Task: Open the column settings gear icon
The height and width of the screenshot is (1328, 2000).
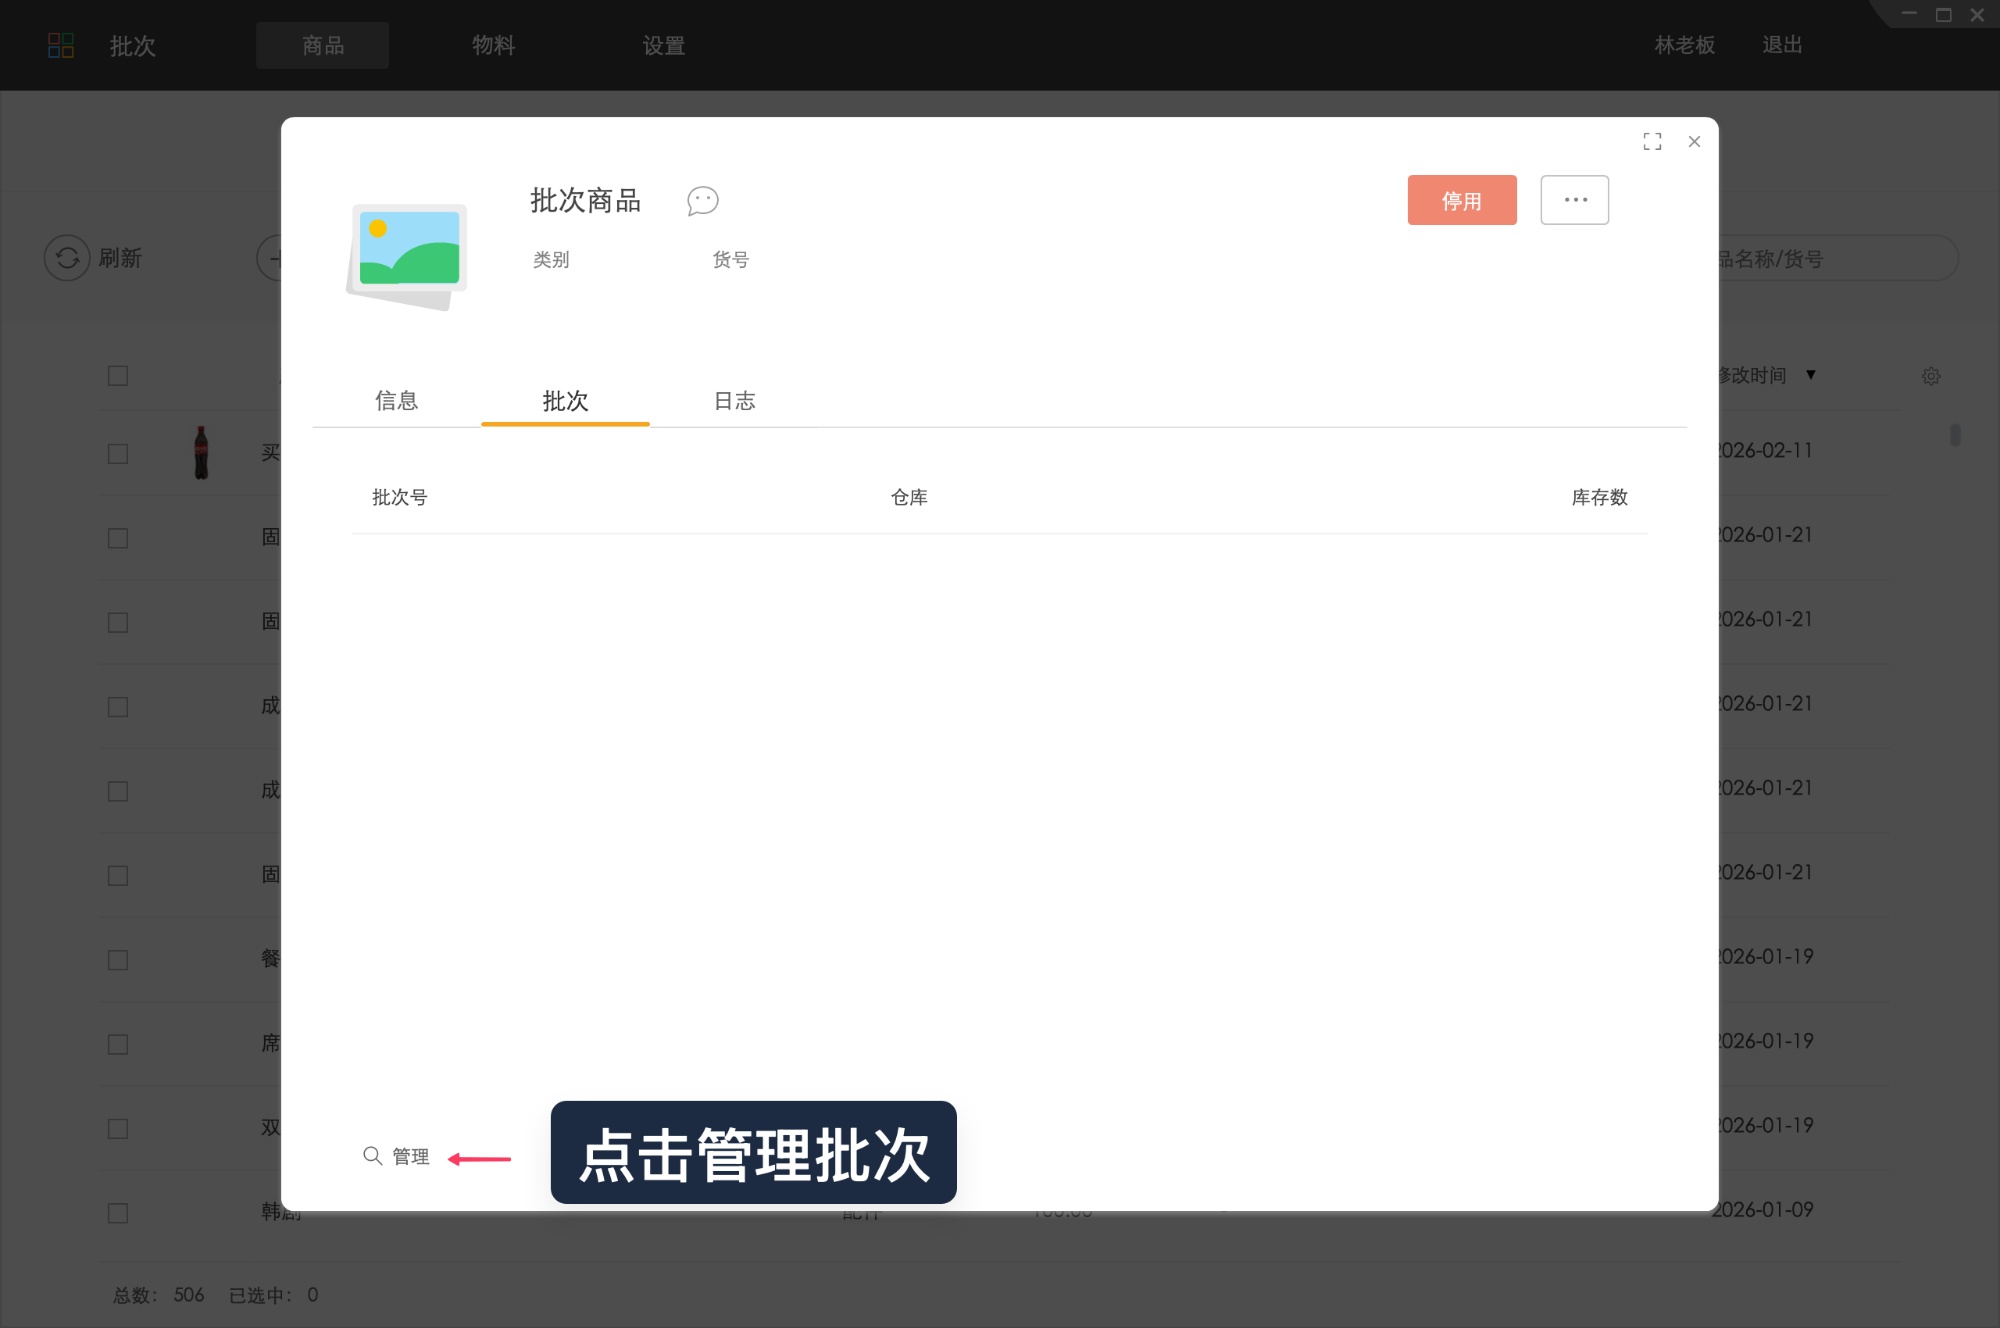Action: pyautogui.click(x=1931, y=376)
